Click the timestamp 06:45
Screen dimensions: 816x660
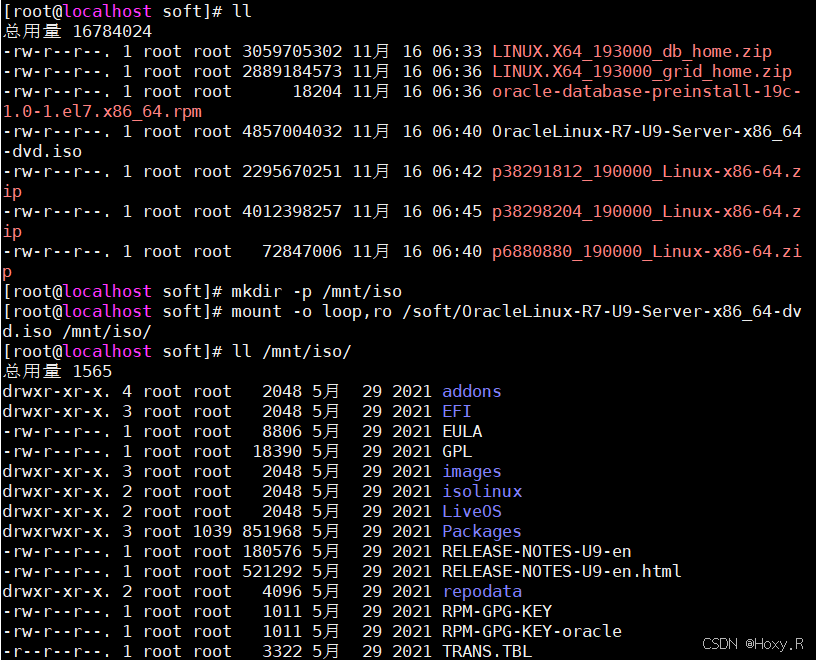click(x=457, y=212)
